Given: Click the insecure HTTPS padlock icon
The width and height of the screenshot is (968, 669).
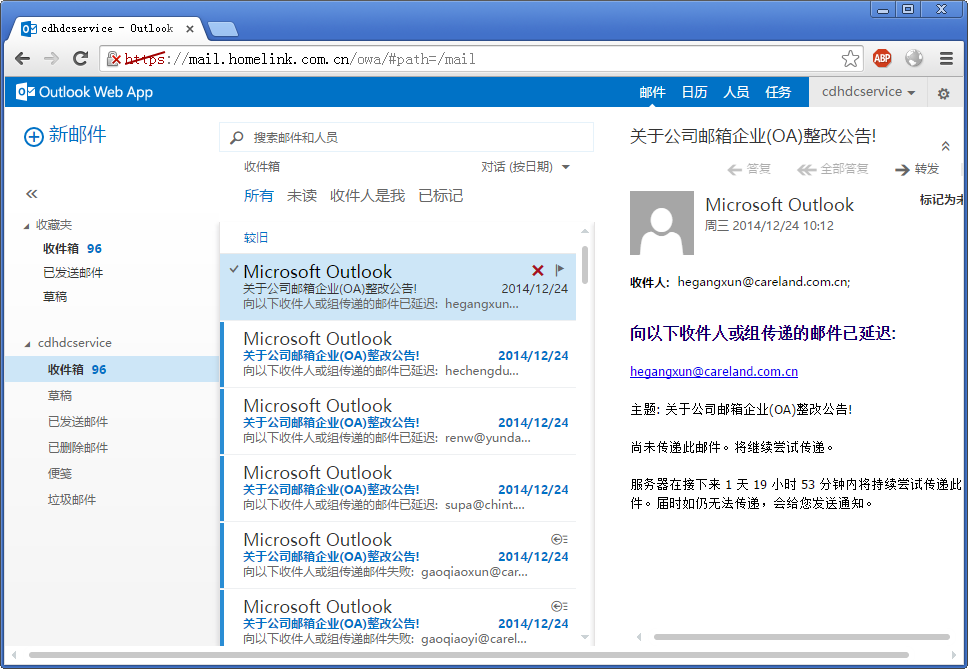Looking at the screenshot, I should [x=114, y=59].
